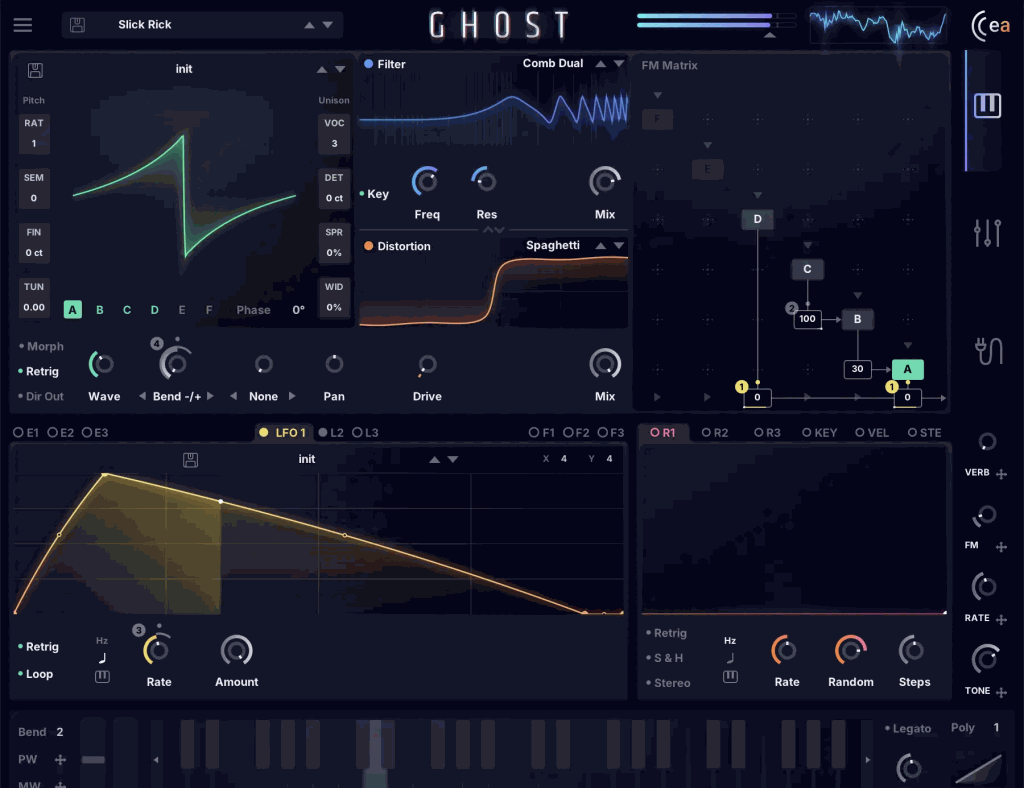Select previous global preset with up arrow

tap(310, 25)
